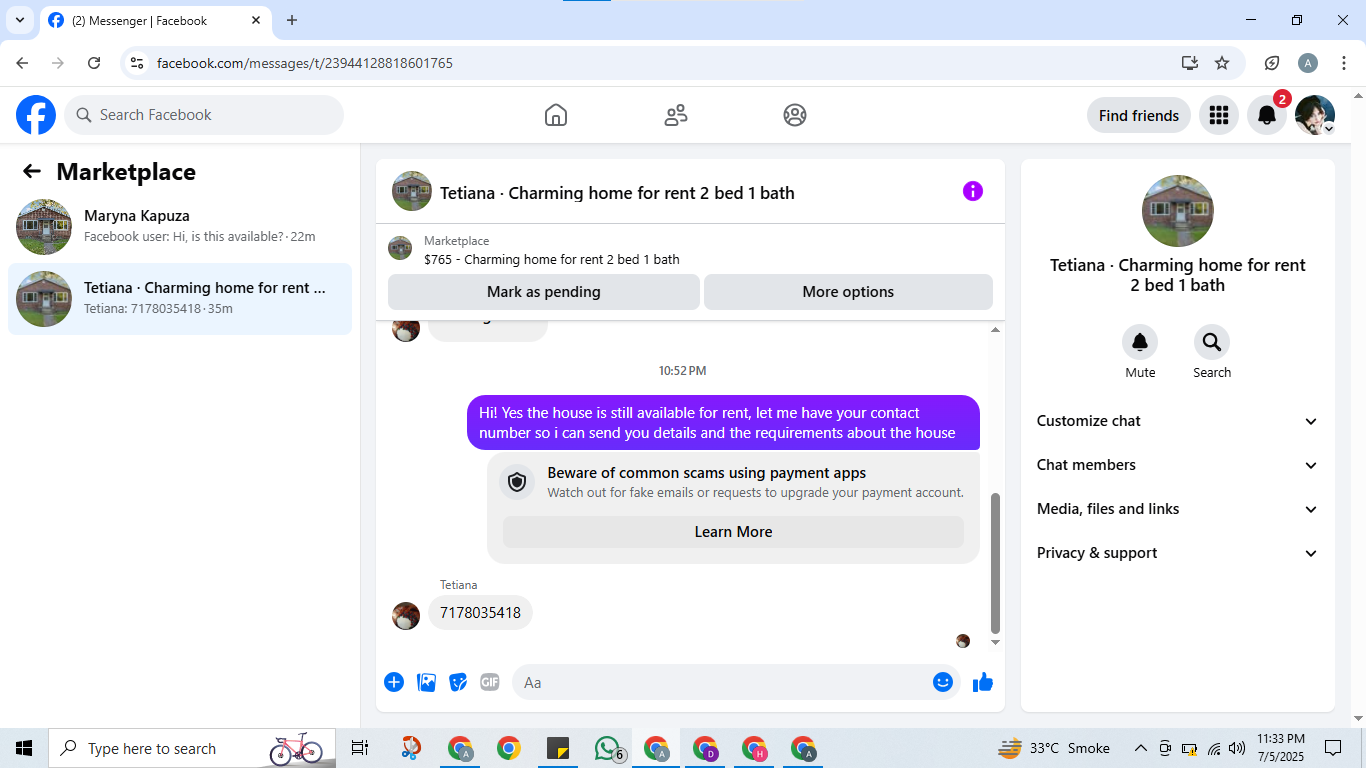The image size is (1366, 768).
Task: Click the More options button
Action: (x=848, y=292)
